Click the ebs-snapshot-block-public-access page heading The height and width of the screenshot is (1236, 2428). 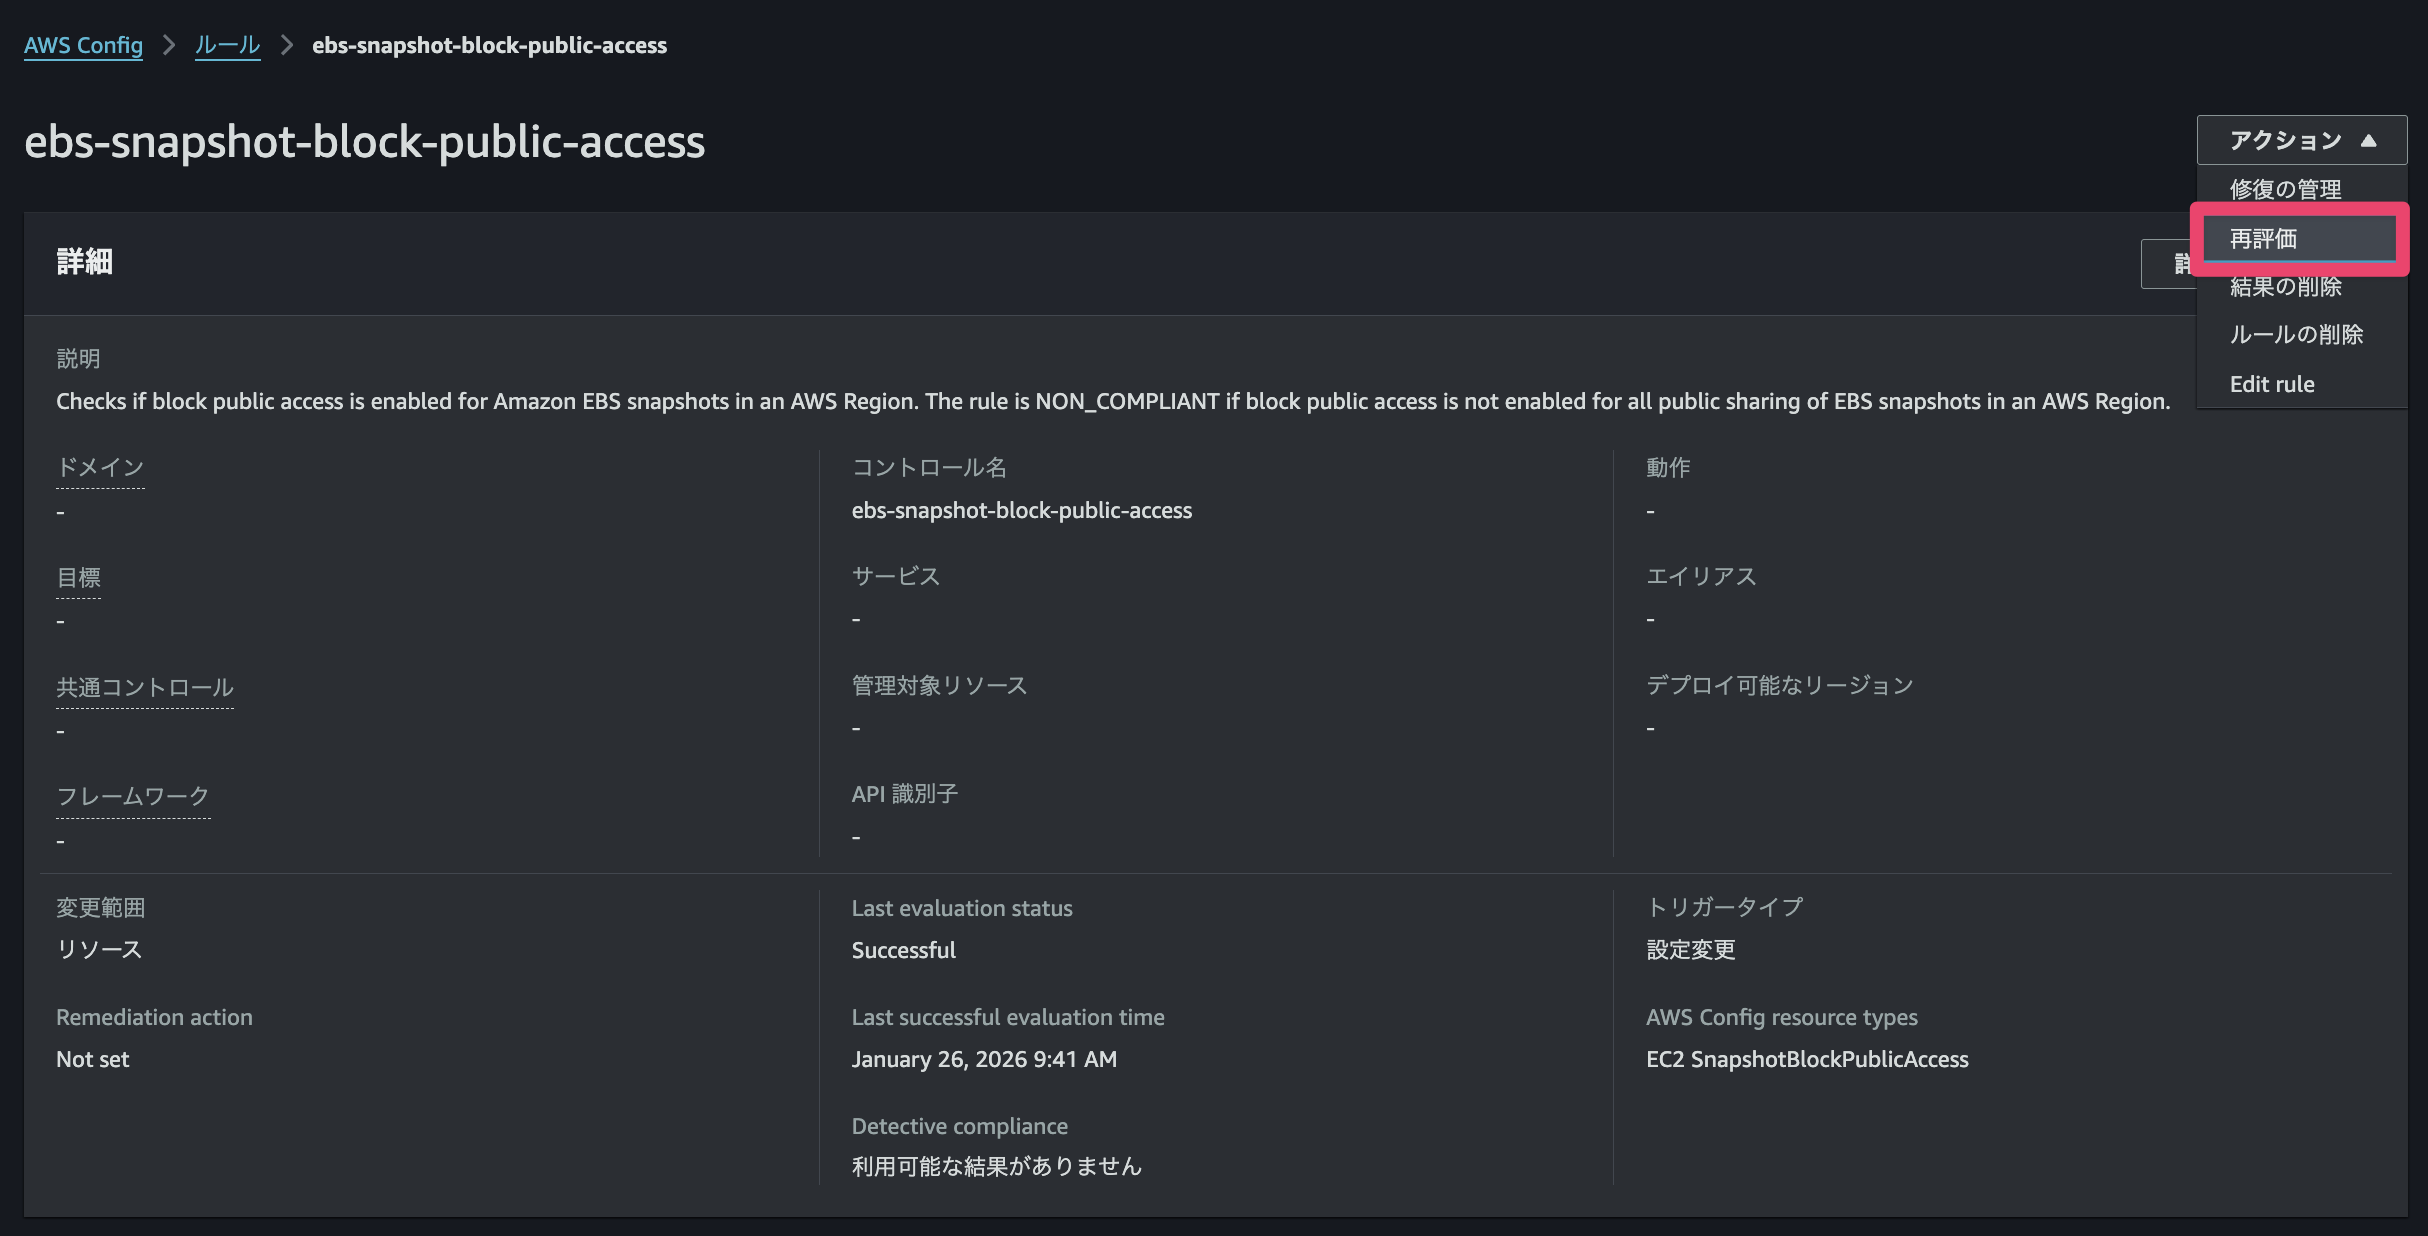364,142
